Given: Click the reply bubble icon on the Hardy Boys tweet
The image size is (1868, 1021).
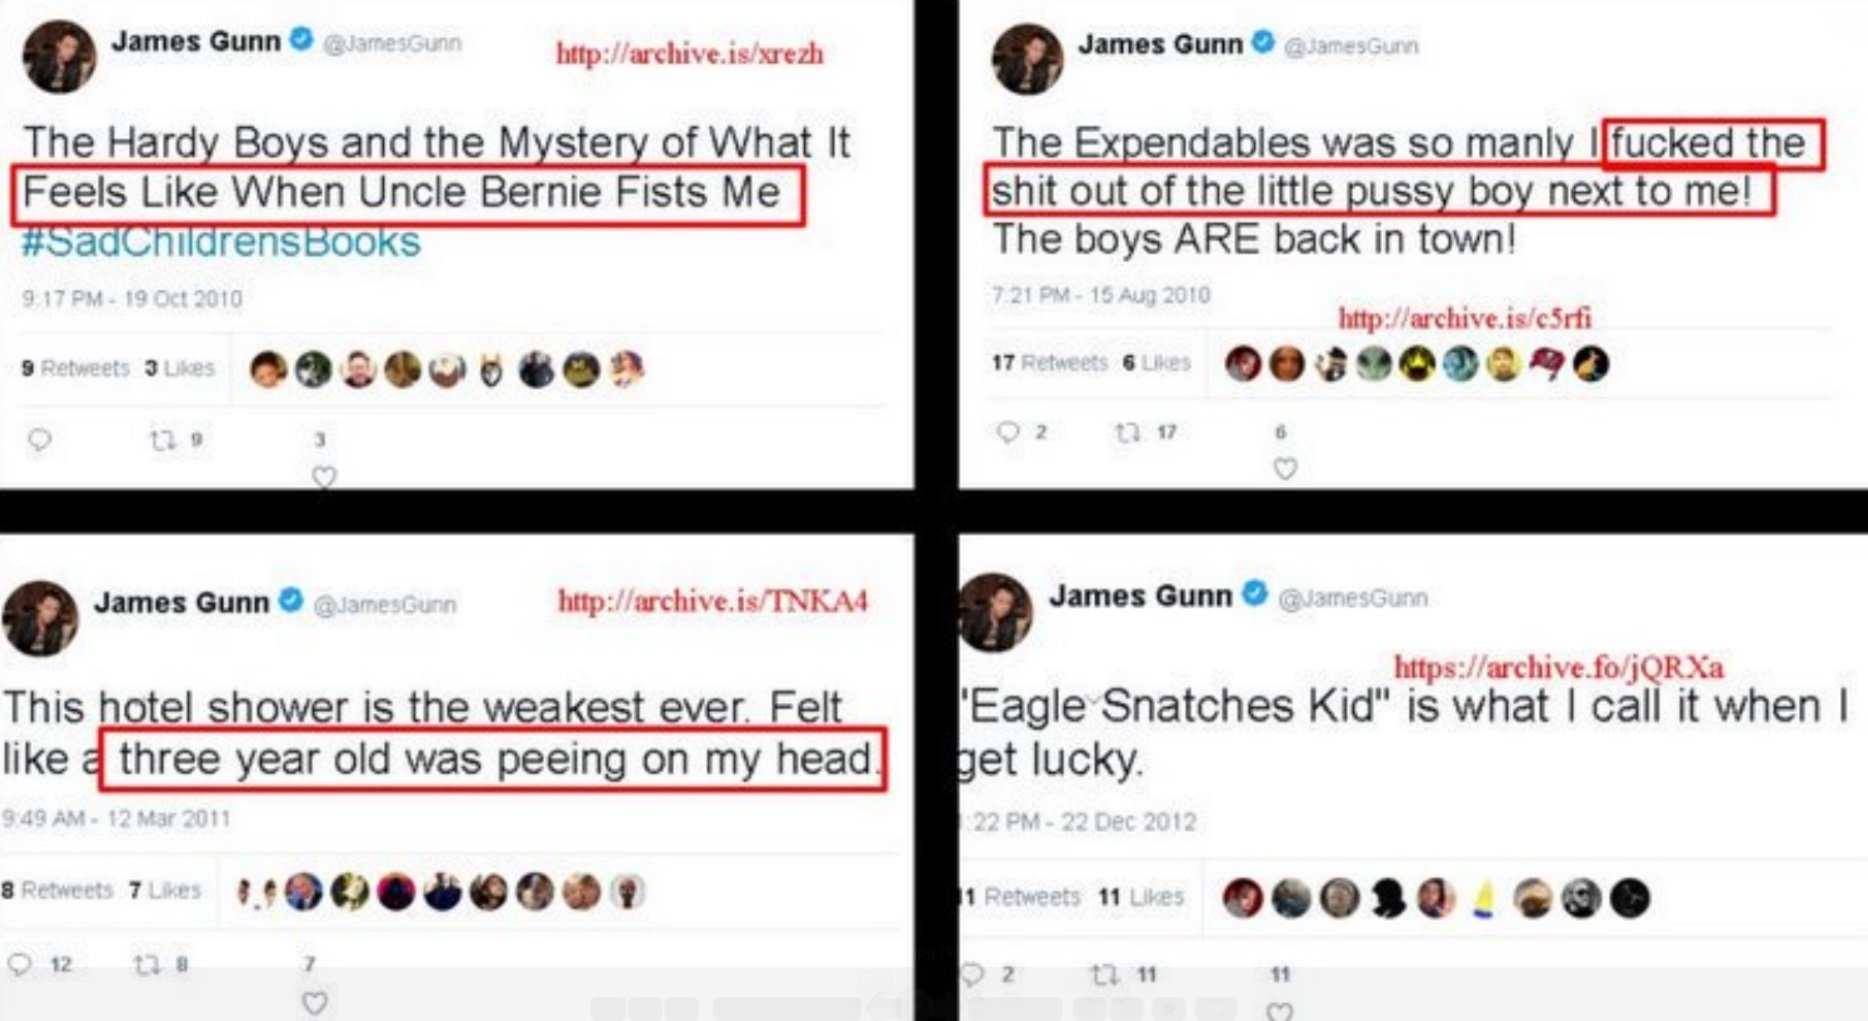Looking at the screenshot, I should [42, 438].
